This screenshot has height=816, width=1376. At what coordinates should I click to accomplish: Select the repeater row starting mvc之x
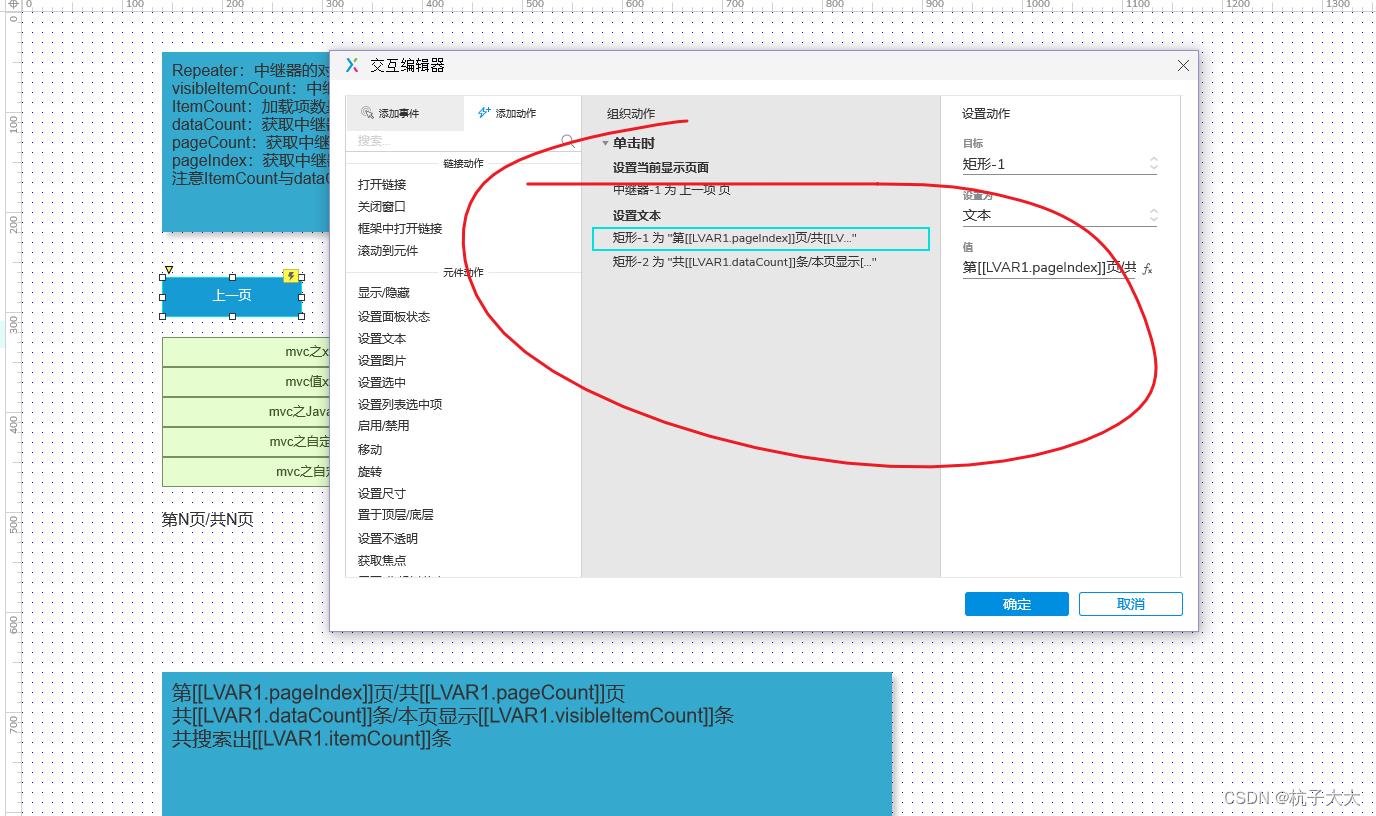(x=246, y=352)
